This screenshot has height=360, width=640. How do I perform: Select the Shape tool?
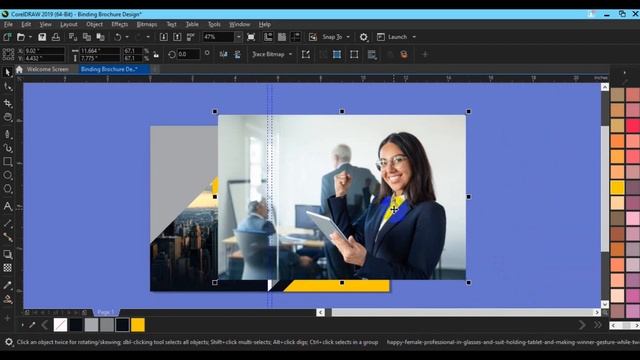pos(7,87)
